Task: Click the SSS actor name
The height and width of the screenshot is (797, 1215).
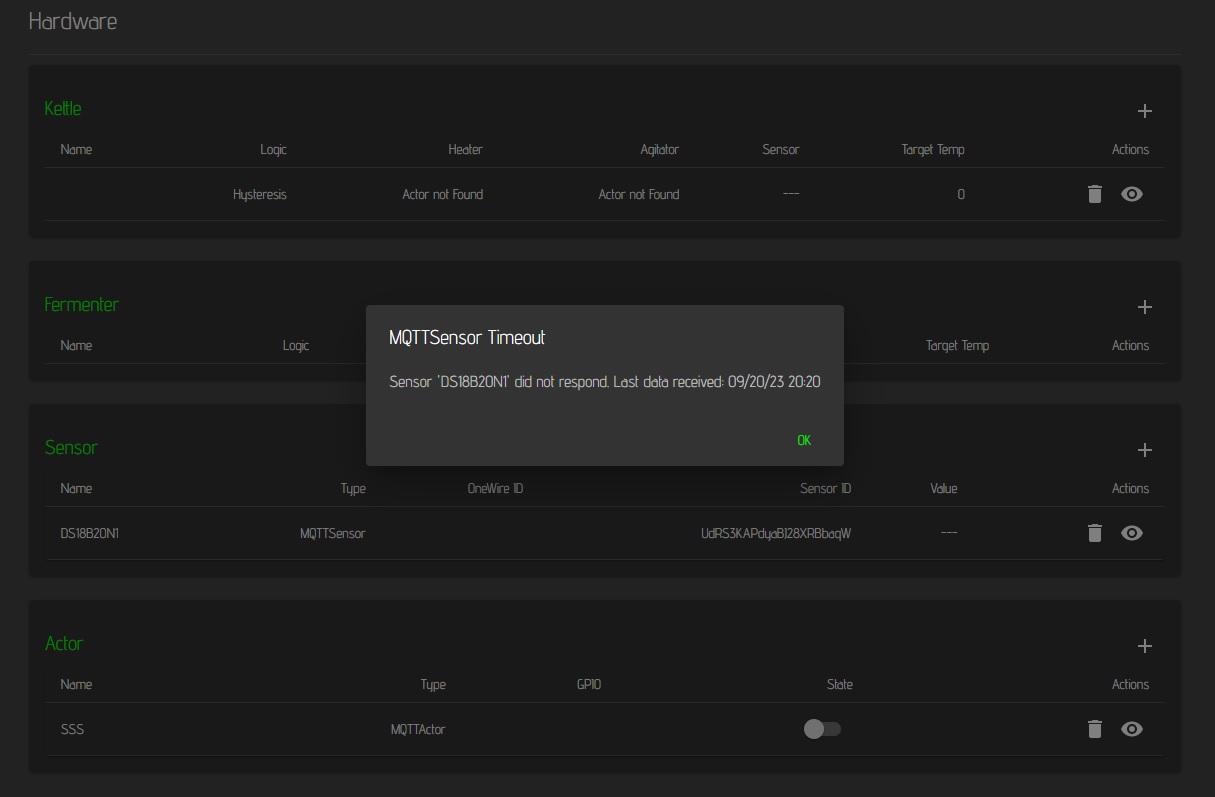Action: pos(72,730)
